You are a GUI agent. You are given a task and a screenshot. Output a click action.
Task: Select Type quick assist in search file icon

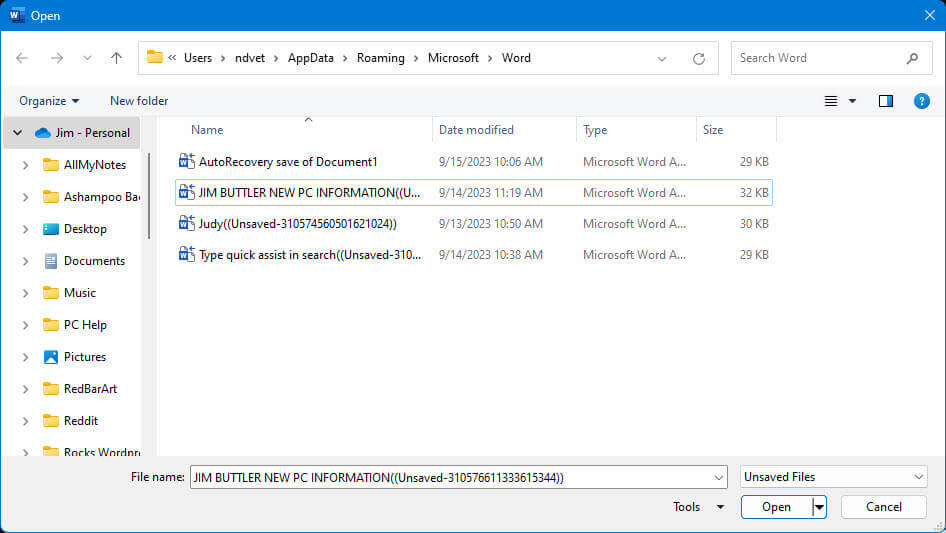click(186, 254)
